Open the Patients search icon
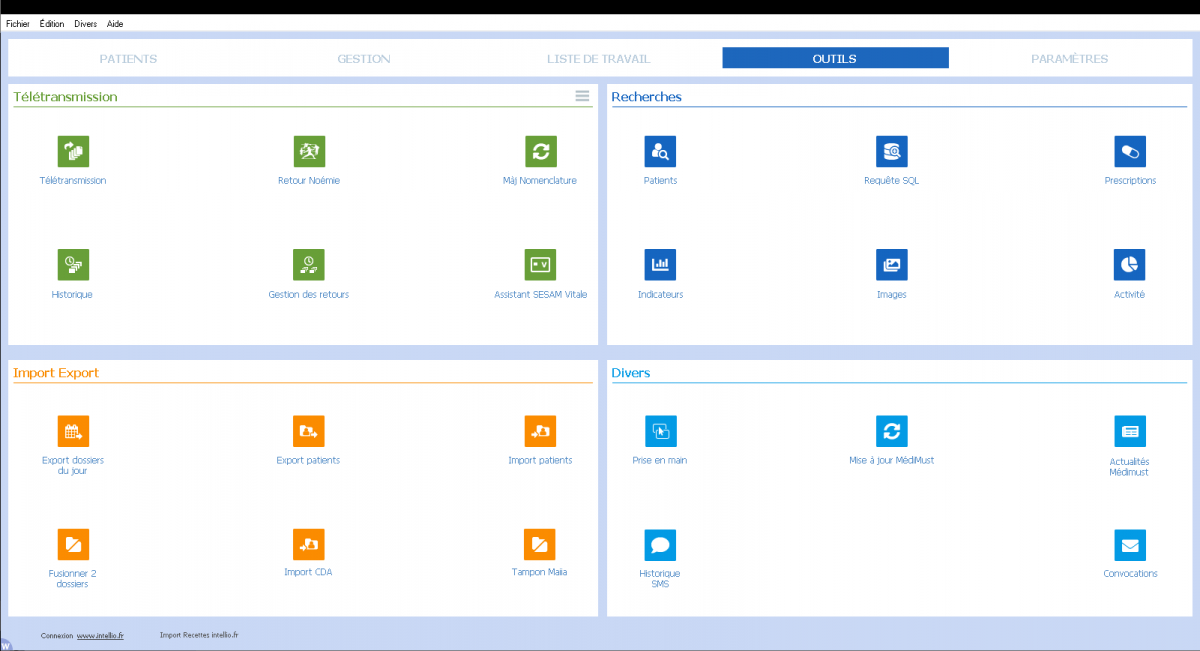The image size is (1200, 651). (660, 151)
